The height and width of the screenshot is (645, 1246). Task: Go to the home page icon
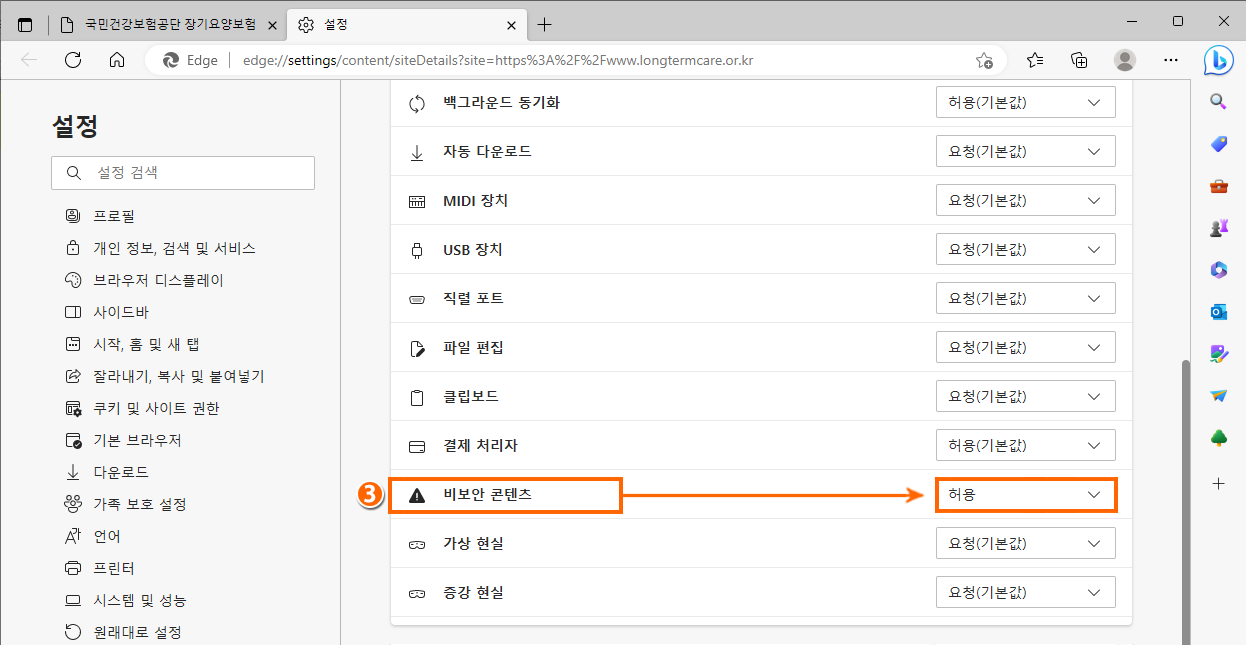pos(117,60)
